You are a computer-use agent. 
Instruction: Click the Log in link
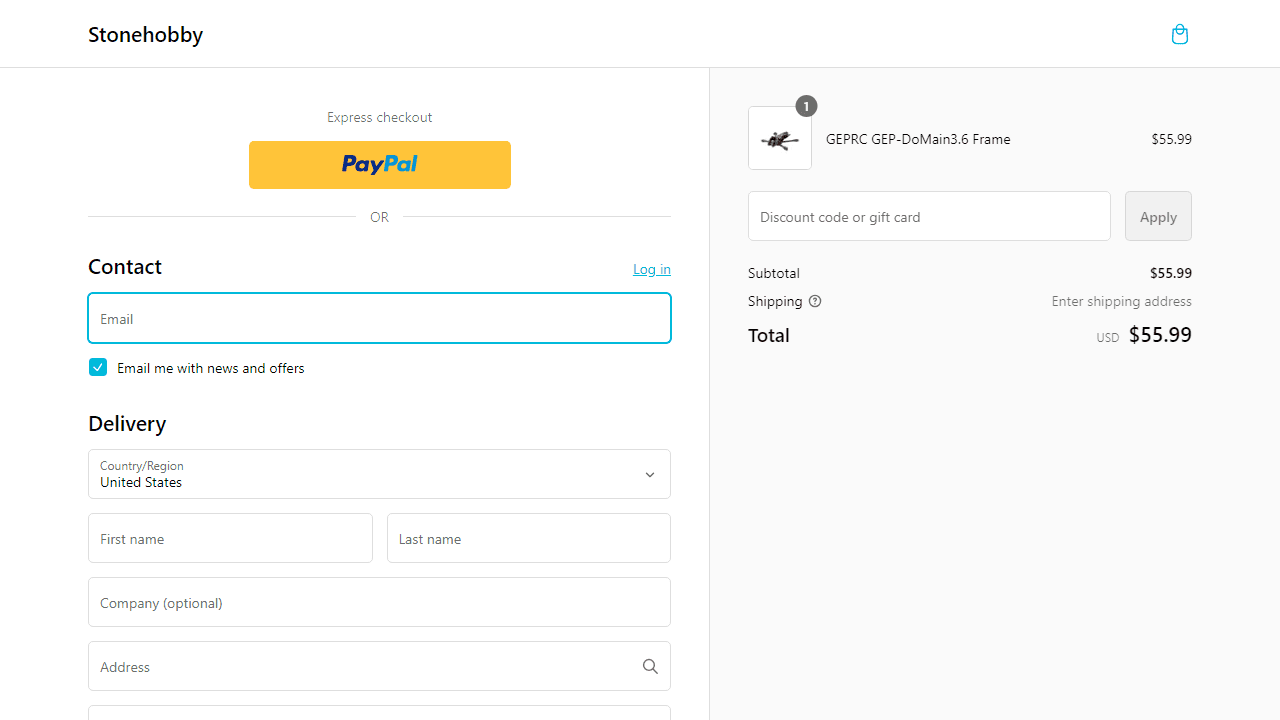pos(652,269)
